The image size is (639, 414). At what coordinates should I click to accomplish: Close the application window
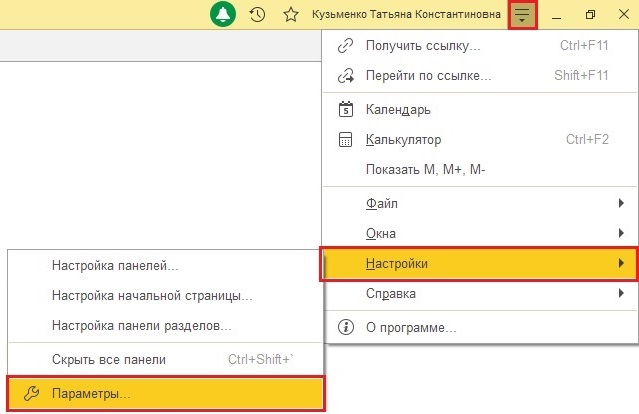pos(624,15)
